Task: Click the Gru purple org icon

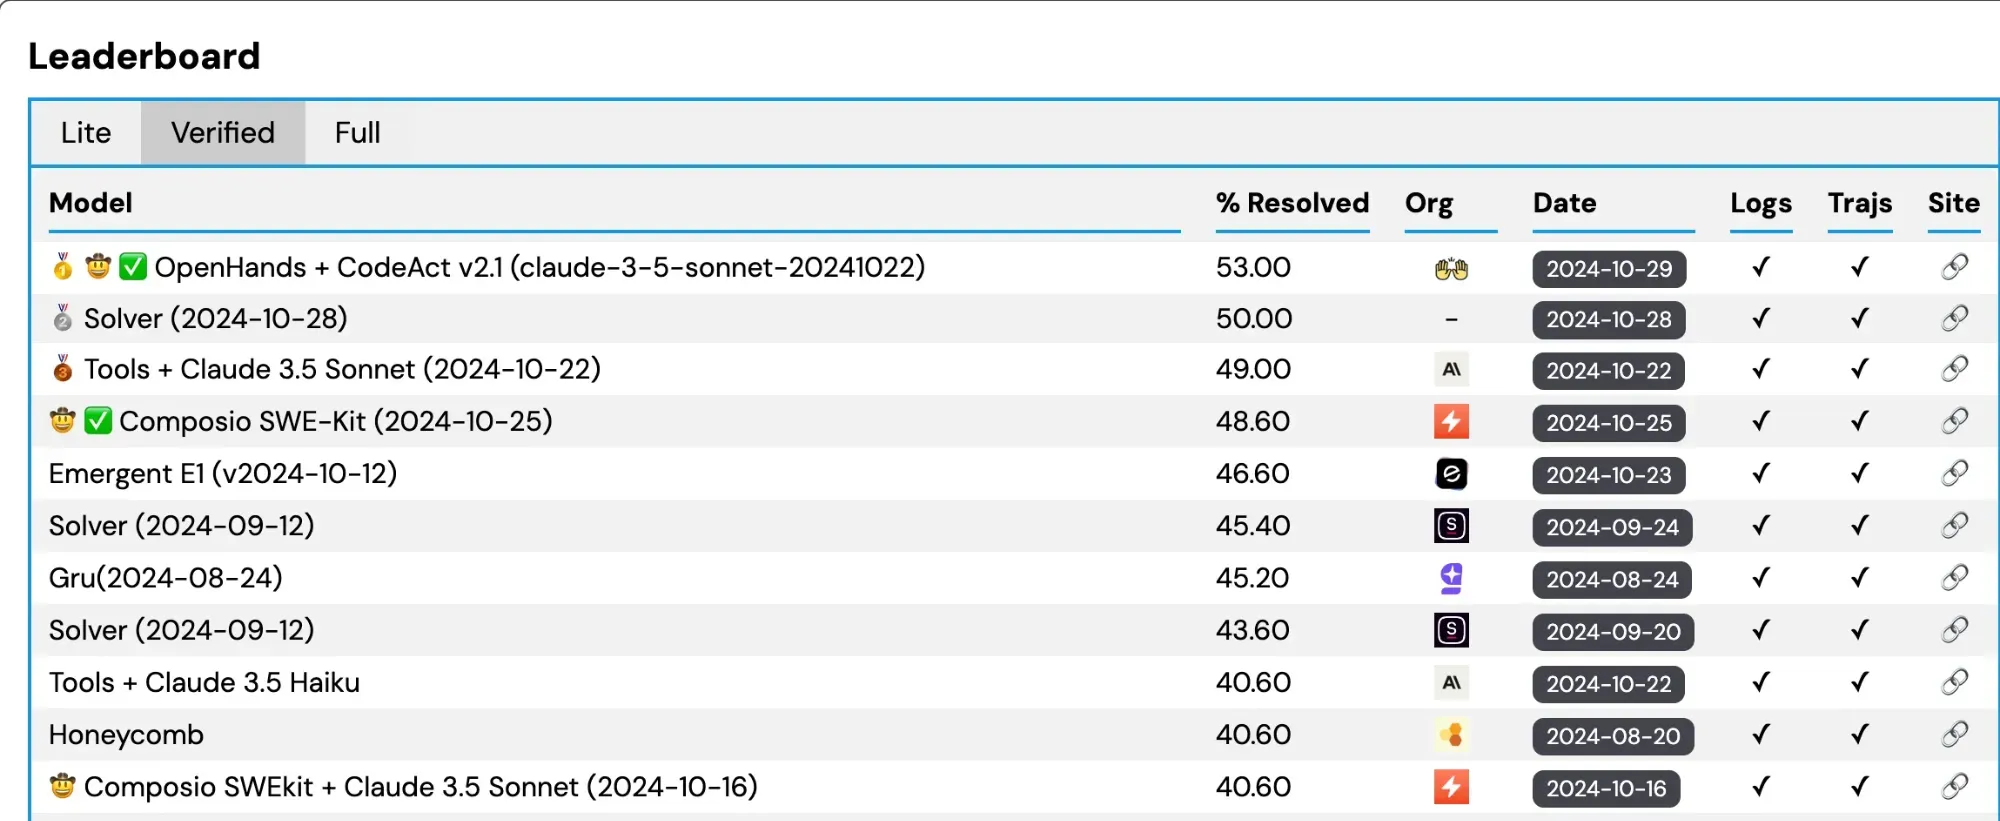Action: (1451, 578)
